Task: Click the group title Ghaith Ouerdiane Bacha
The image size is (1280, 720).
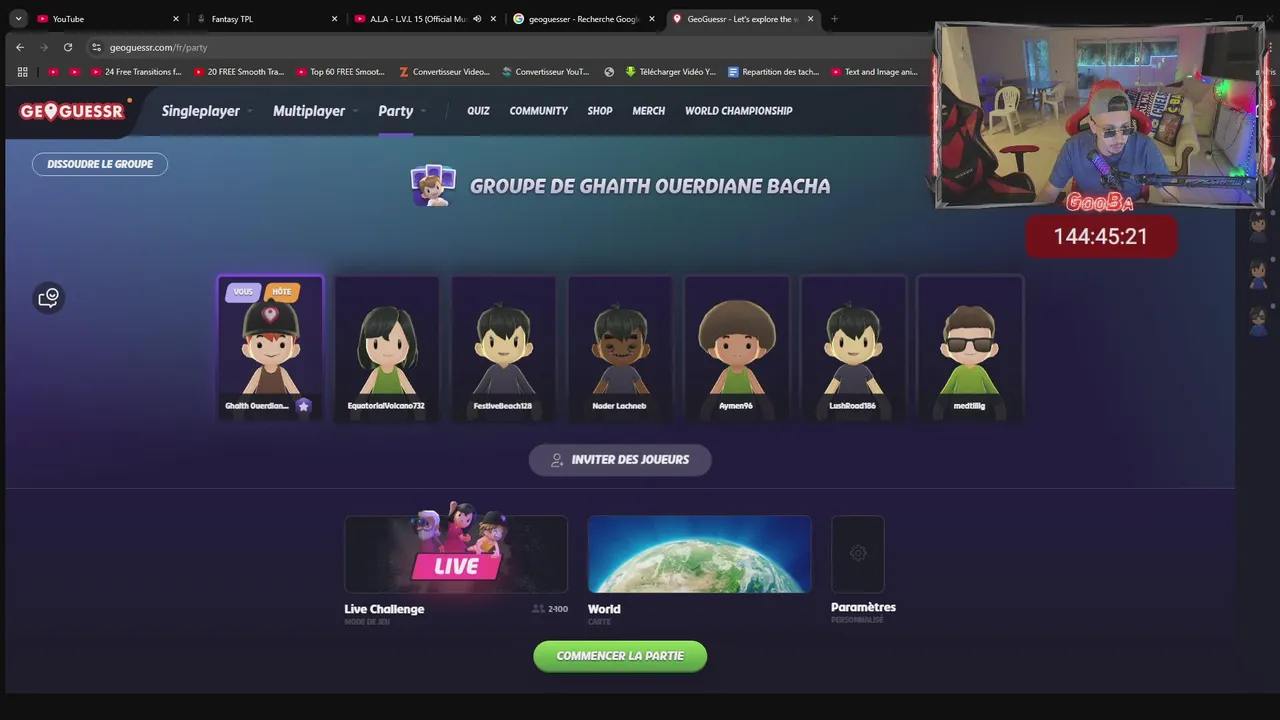Action: (x=650, y=186)
